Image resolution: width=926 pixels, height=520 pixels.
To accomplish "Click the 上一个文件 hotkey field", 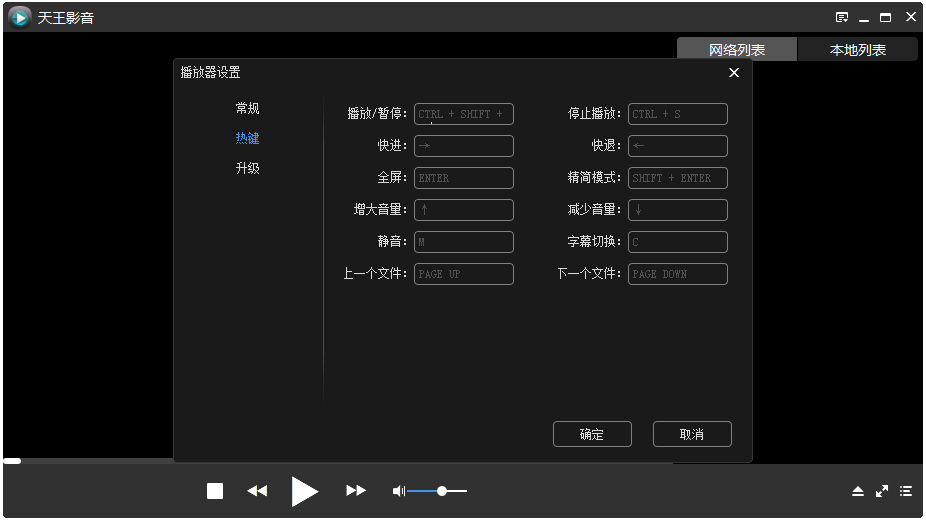I will [x=464, y=274].
